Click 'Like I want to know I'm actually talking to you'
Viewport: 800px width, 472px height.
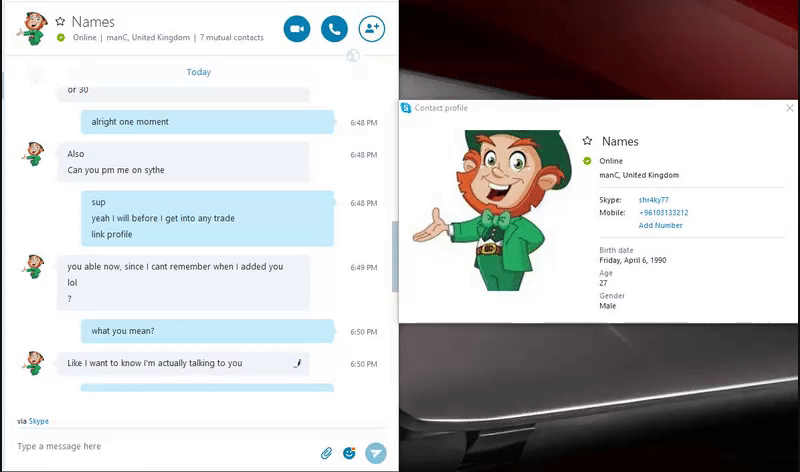[155, 363]
